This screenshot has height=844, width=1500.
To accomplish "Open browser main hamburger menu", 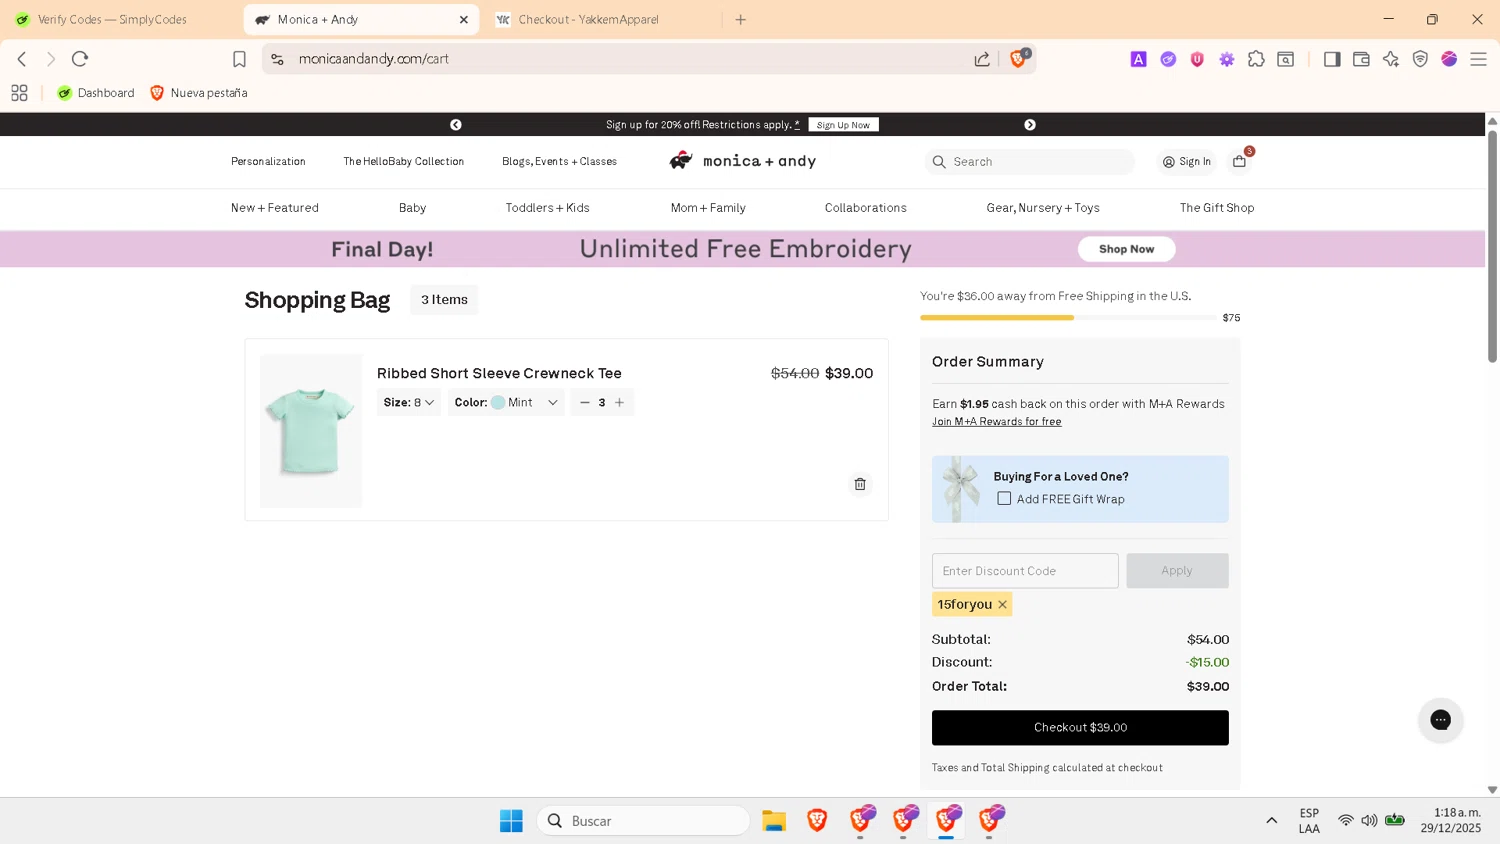I will [x=1478, y=59].
